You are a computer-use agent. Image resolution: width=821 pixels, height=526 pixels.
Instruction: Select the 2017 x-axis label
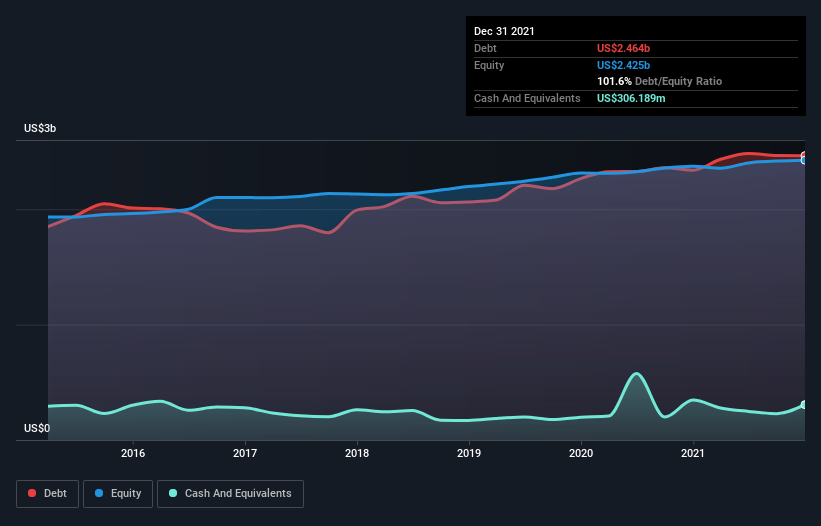click(x=245, y=453)
